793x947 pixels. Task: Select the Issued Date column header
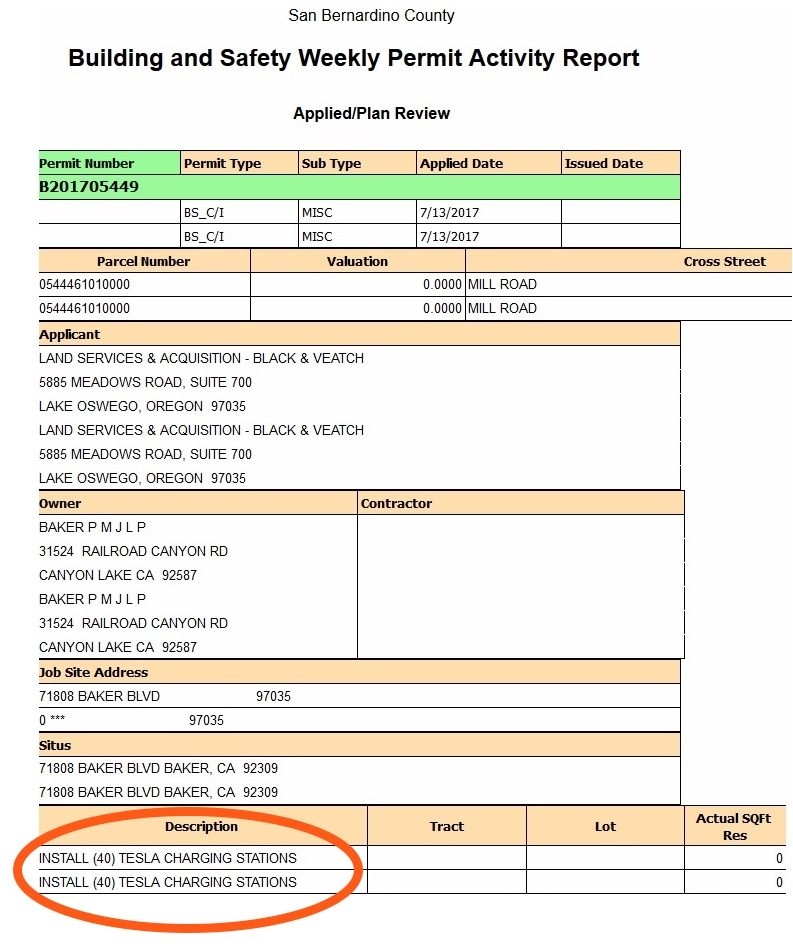point(604,163)
